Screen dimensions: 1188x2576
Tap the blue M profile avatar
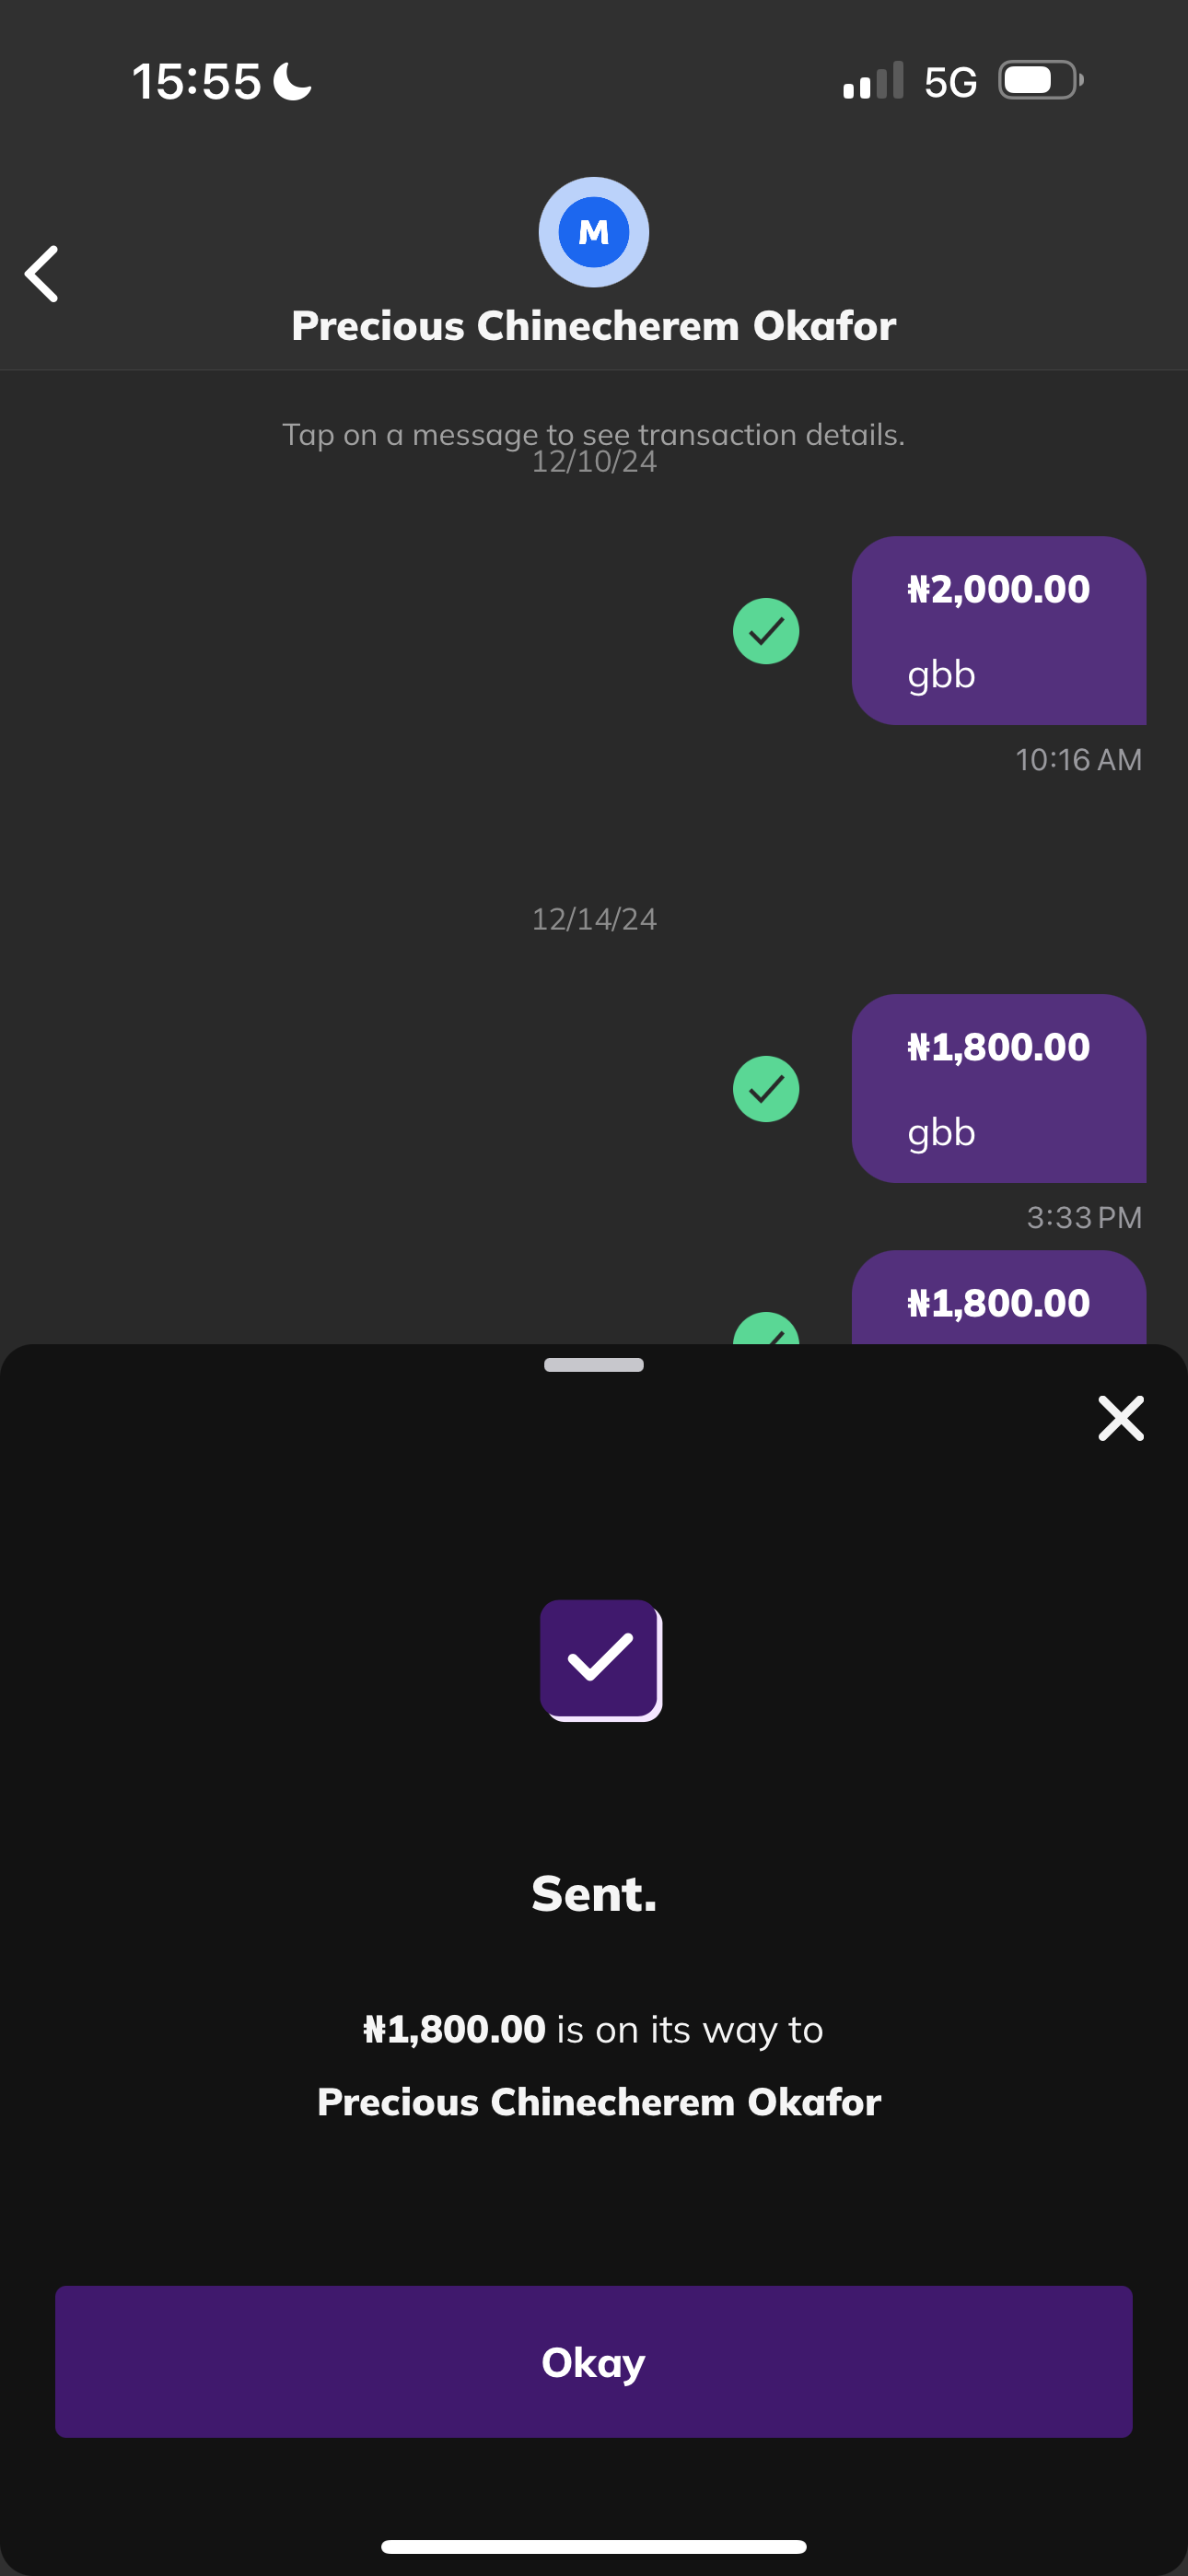(594, 232)
